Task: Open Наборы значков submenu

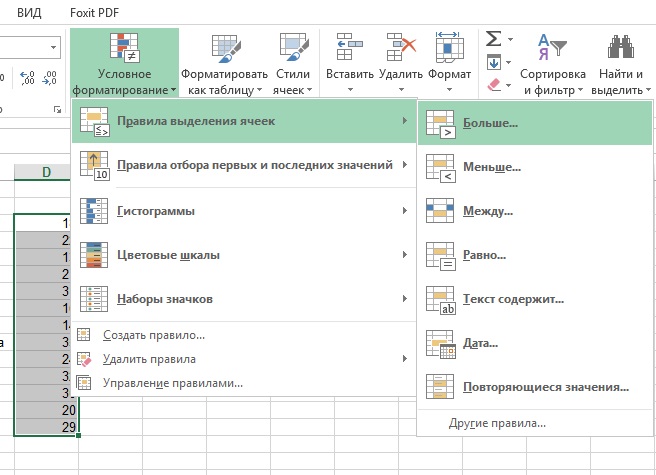Action: 244,298
